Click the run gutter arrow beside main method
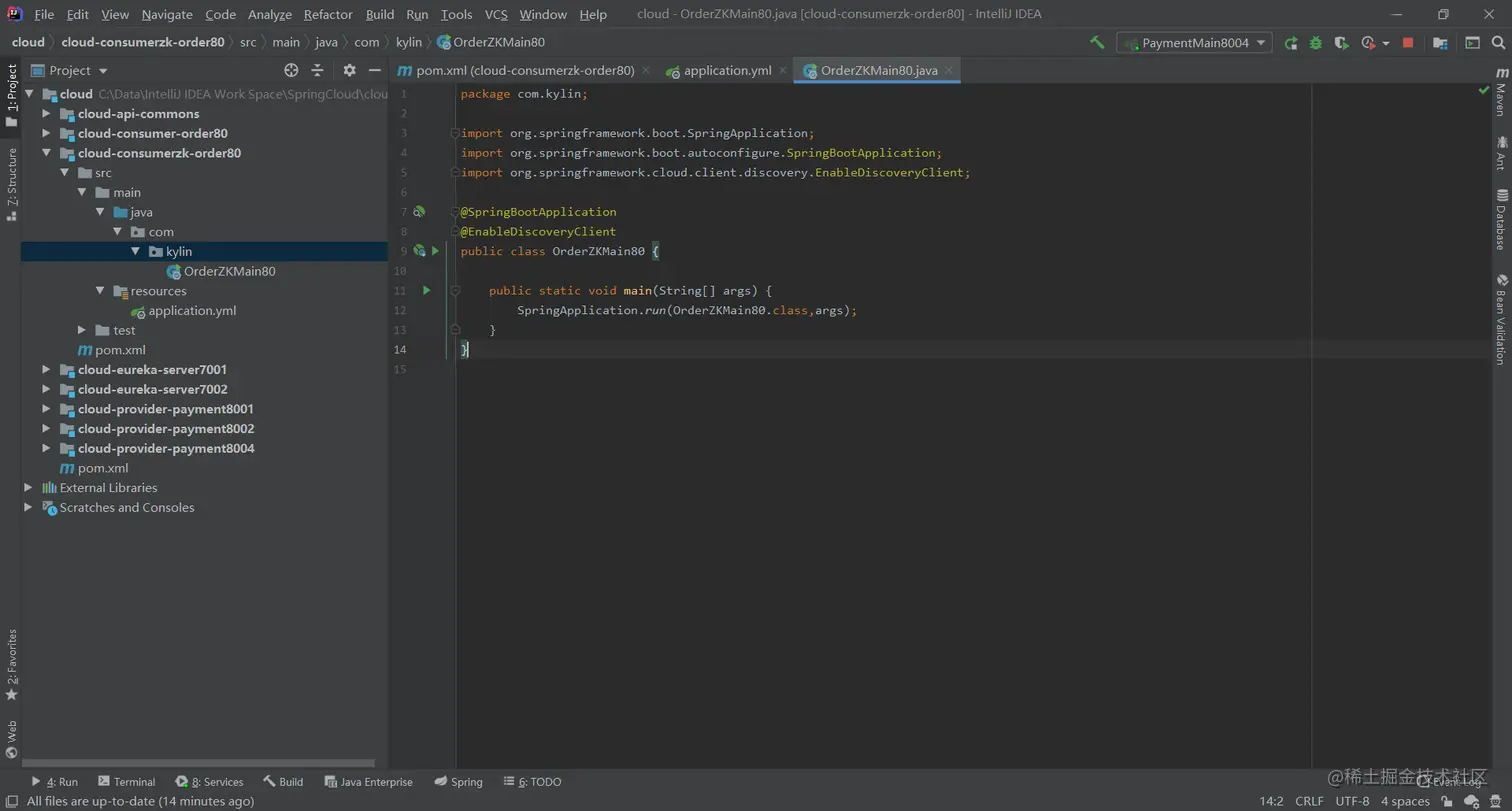This screenshot has width=1512, height=811. 426,290
